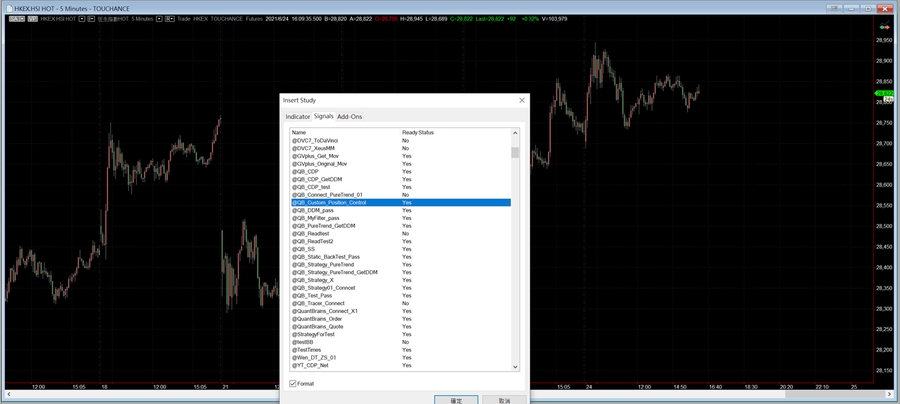Click the scroll down arrow in signals list

516,367
